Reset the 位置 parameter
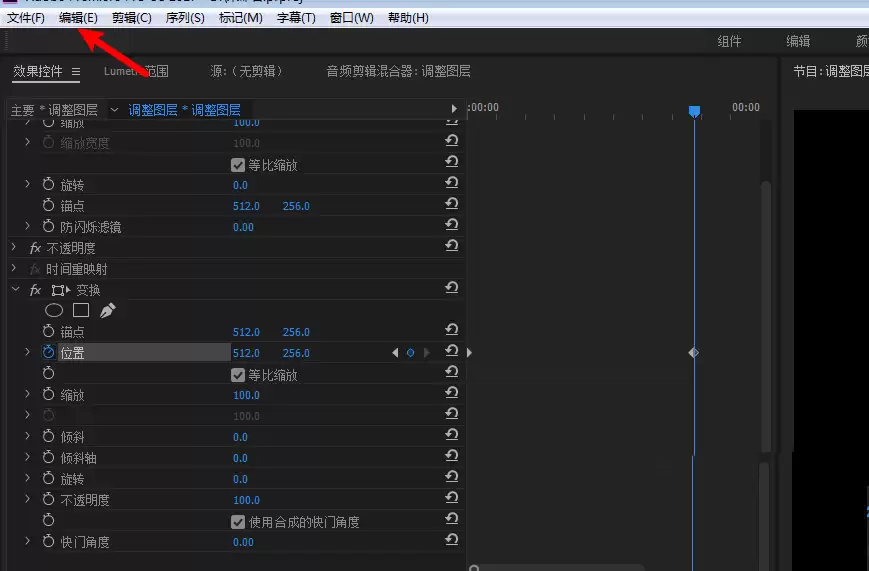 pyautogui.click(x=452, y=350)
